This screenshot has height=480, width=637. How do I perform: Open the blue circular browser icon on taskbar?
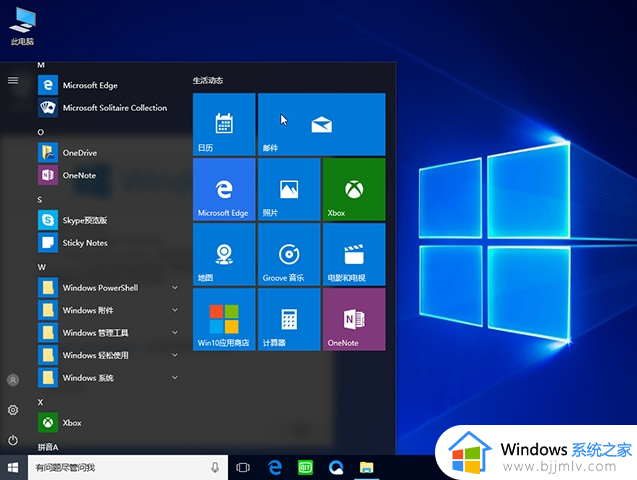pyautogui.click(x=336, y=467)
